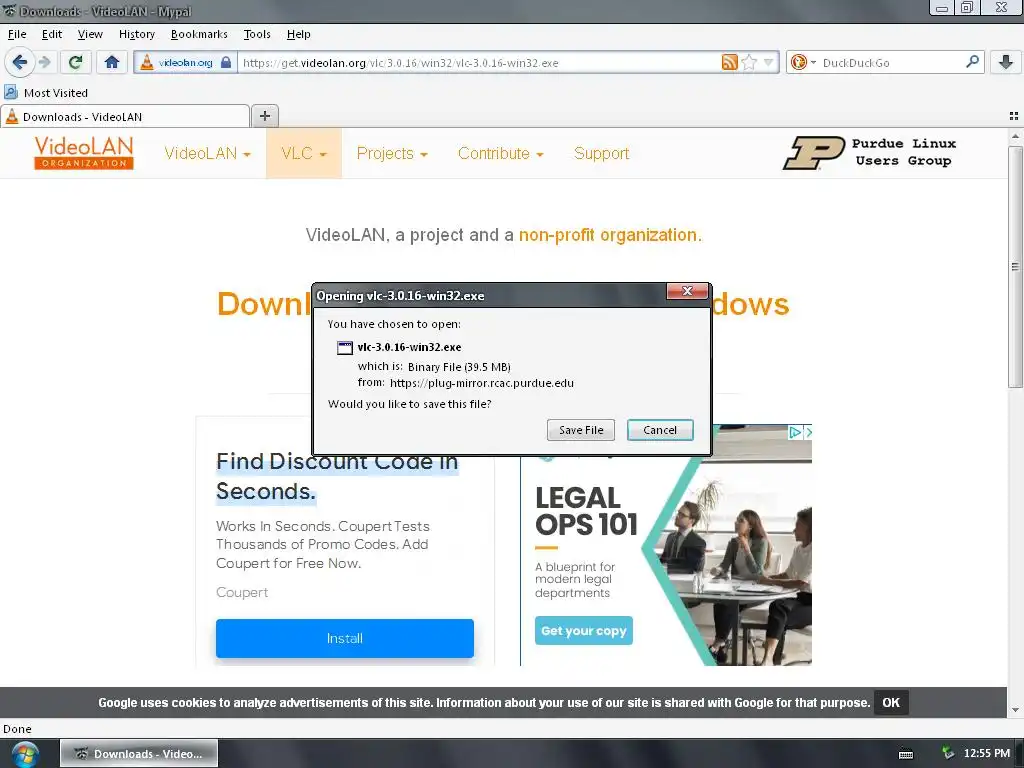Click scrollbar up arrow
The width and height of the screenshot is (1024, 768).
pyautogui.click(x=1015, y=136)
